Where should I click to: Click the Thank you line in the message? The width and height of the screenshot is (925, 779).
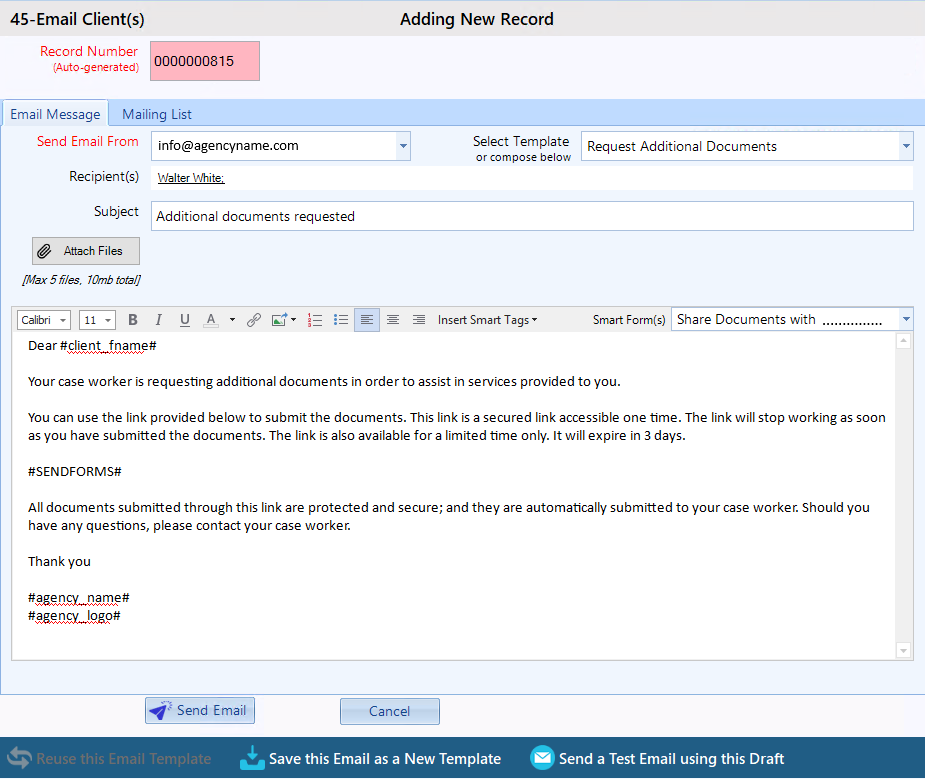coord(59,561)
